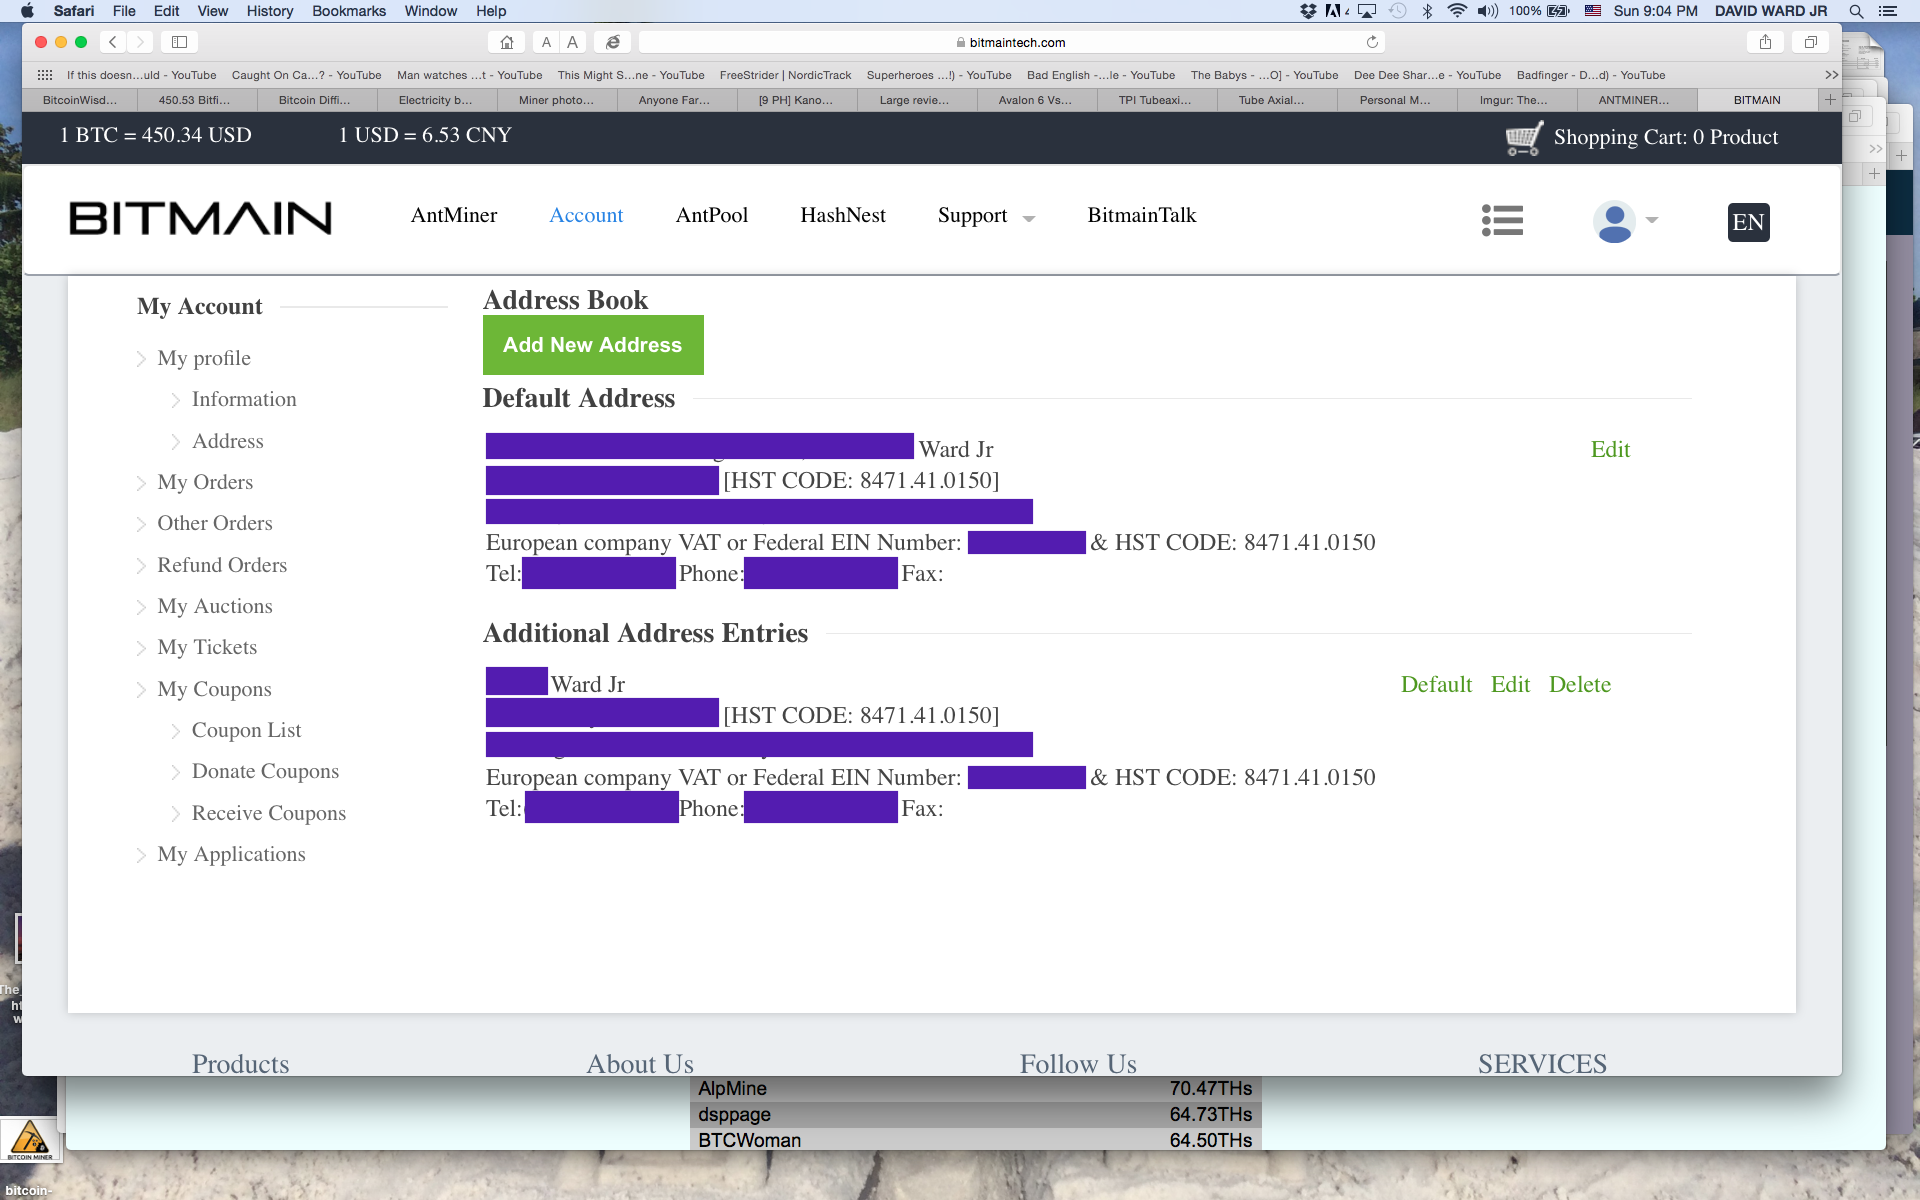Reload page with refresh icon
Screen dimensions: 1920x1200
point(1372,42)
